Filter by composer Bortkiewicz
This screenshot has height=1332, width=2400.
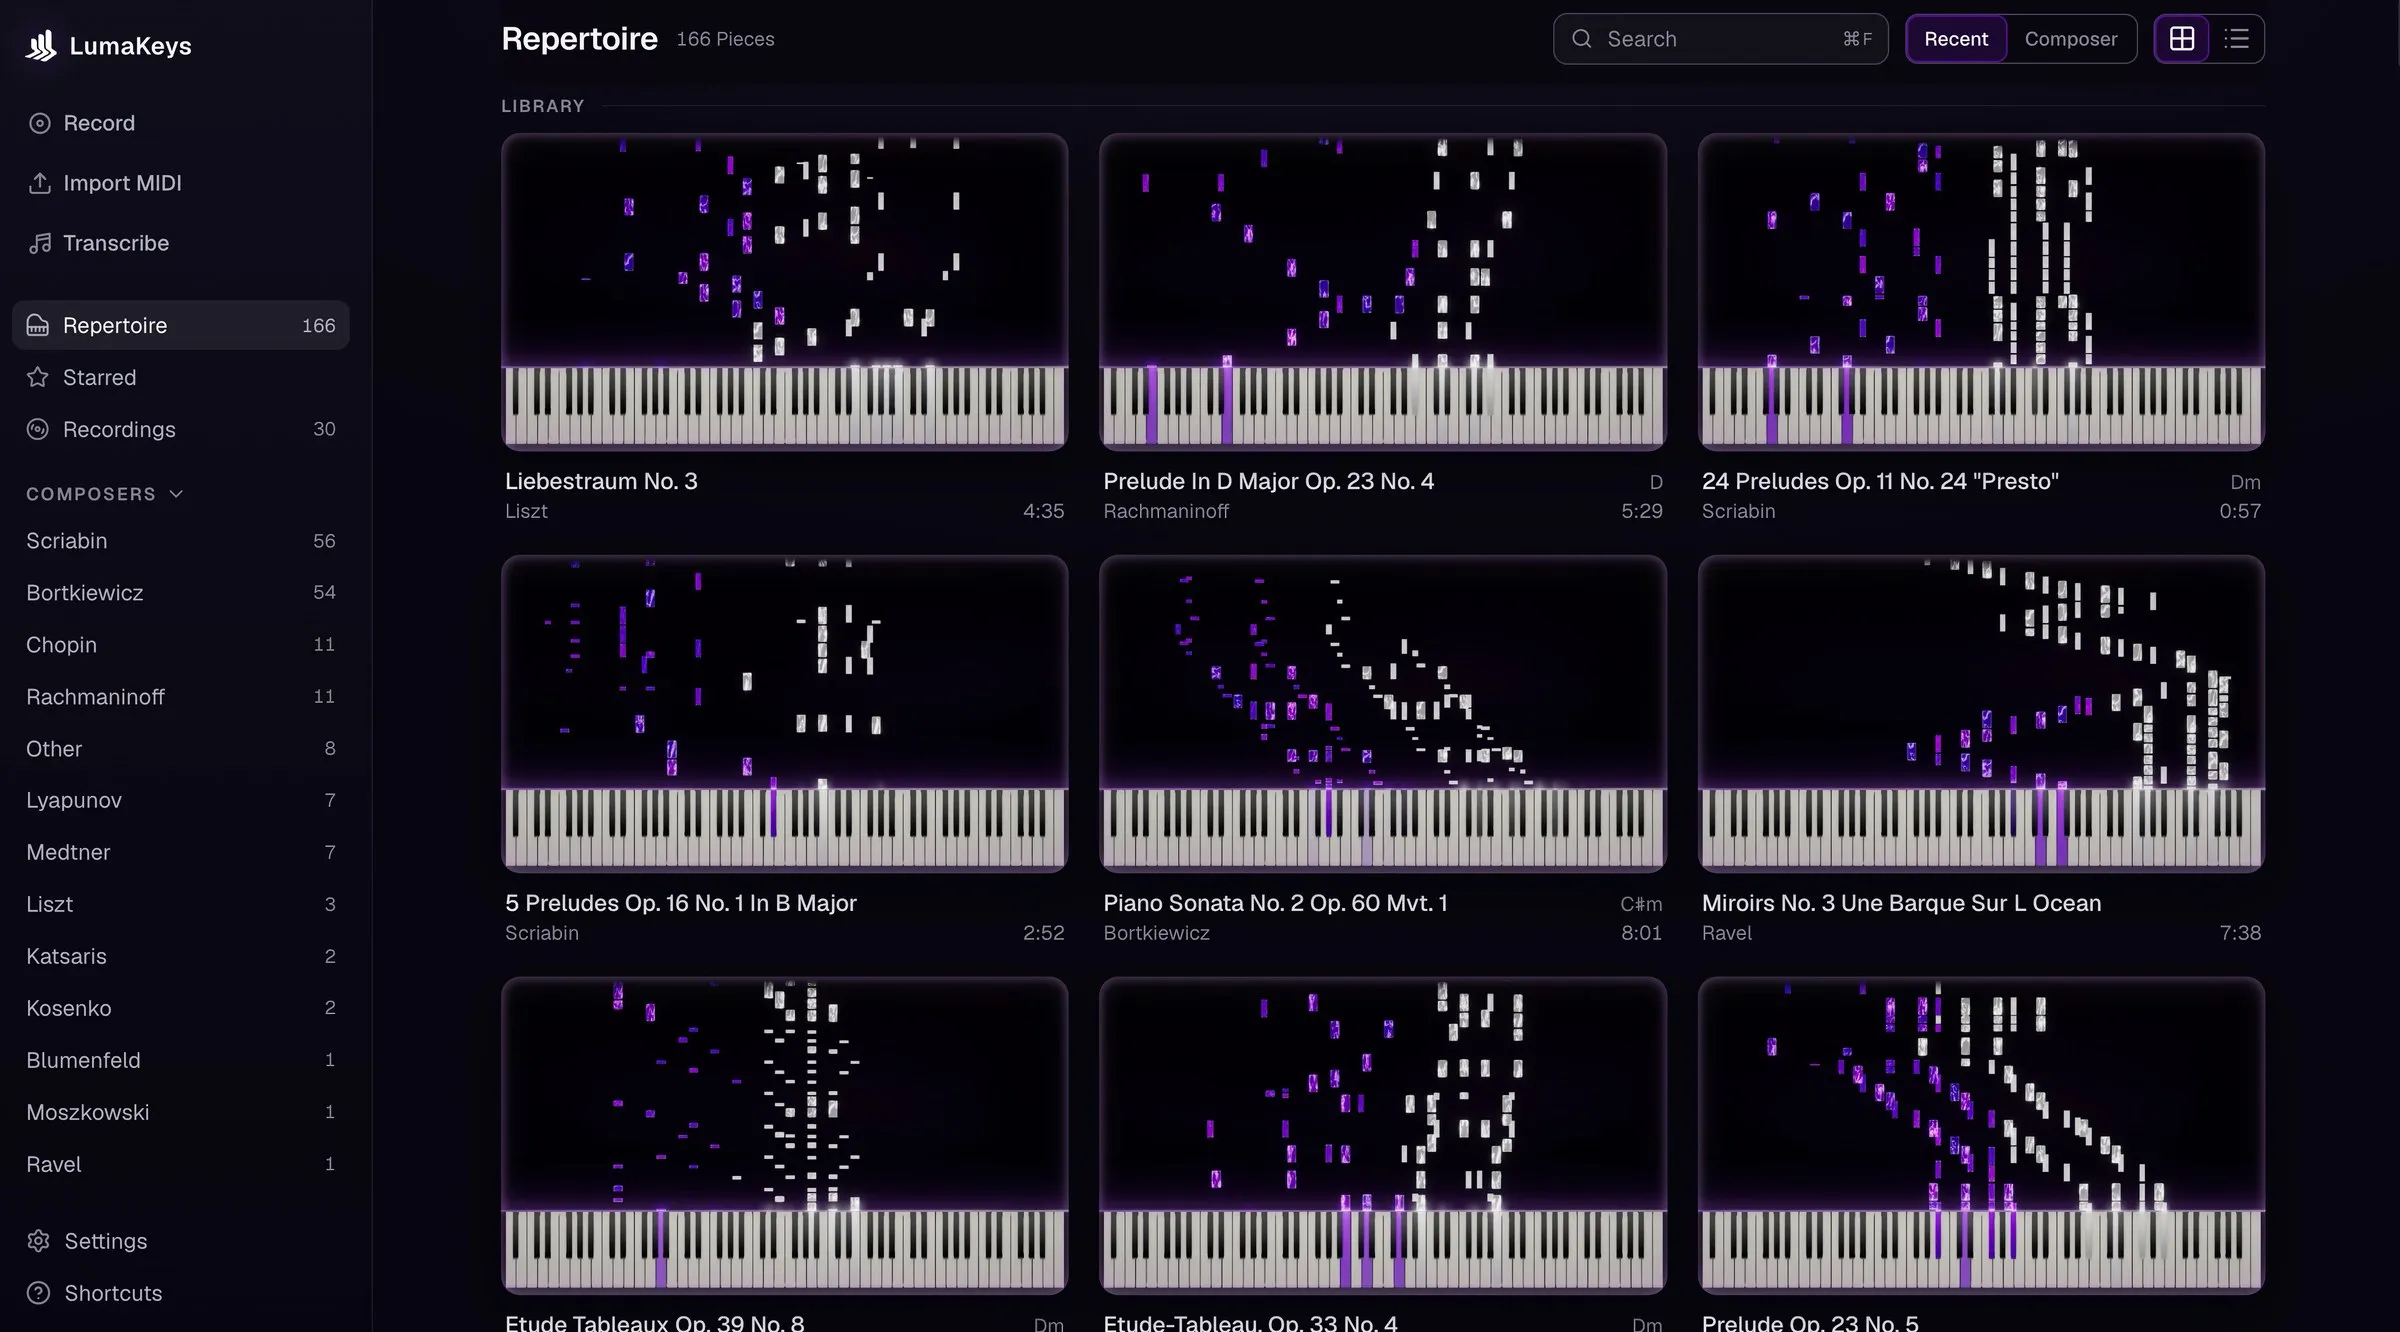pyautogui.click(x=181, y=593)
